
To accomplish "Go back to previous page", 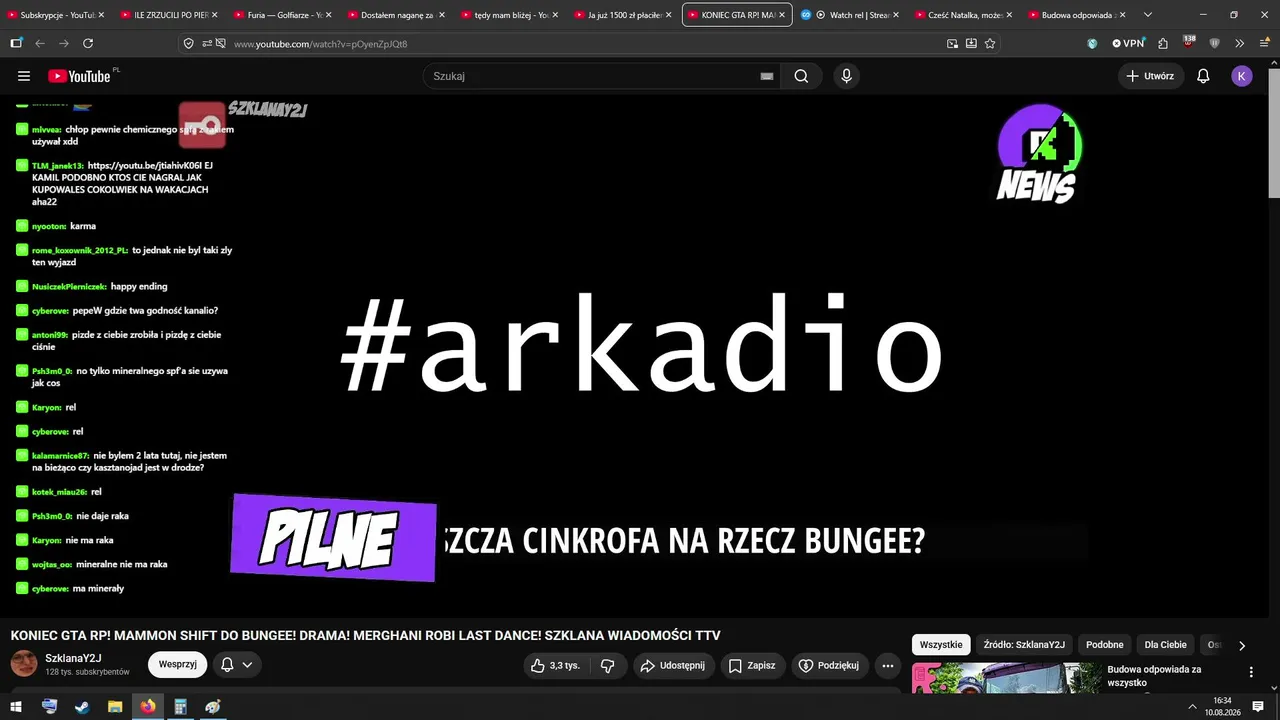I will 40,44.
